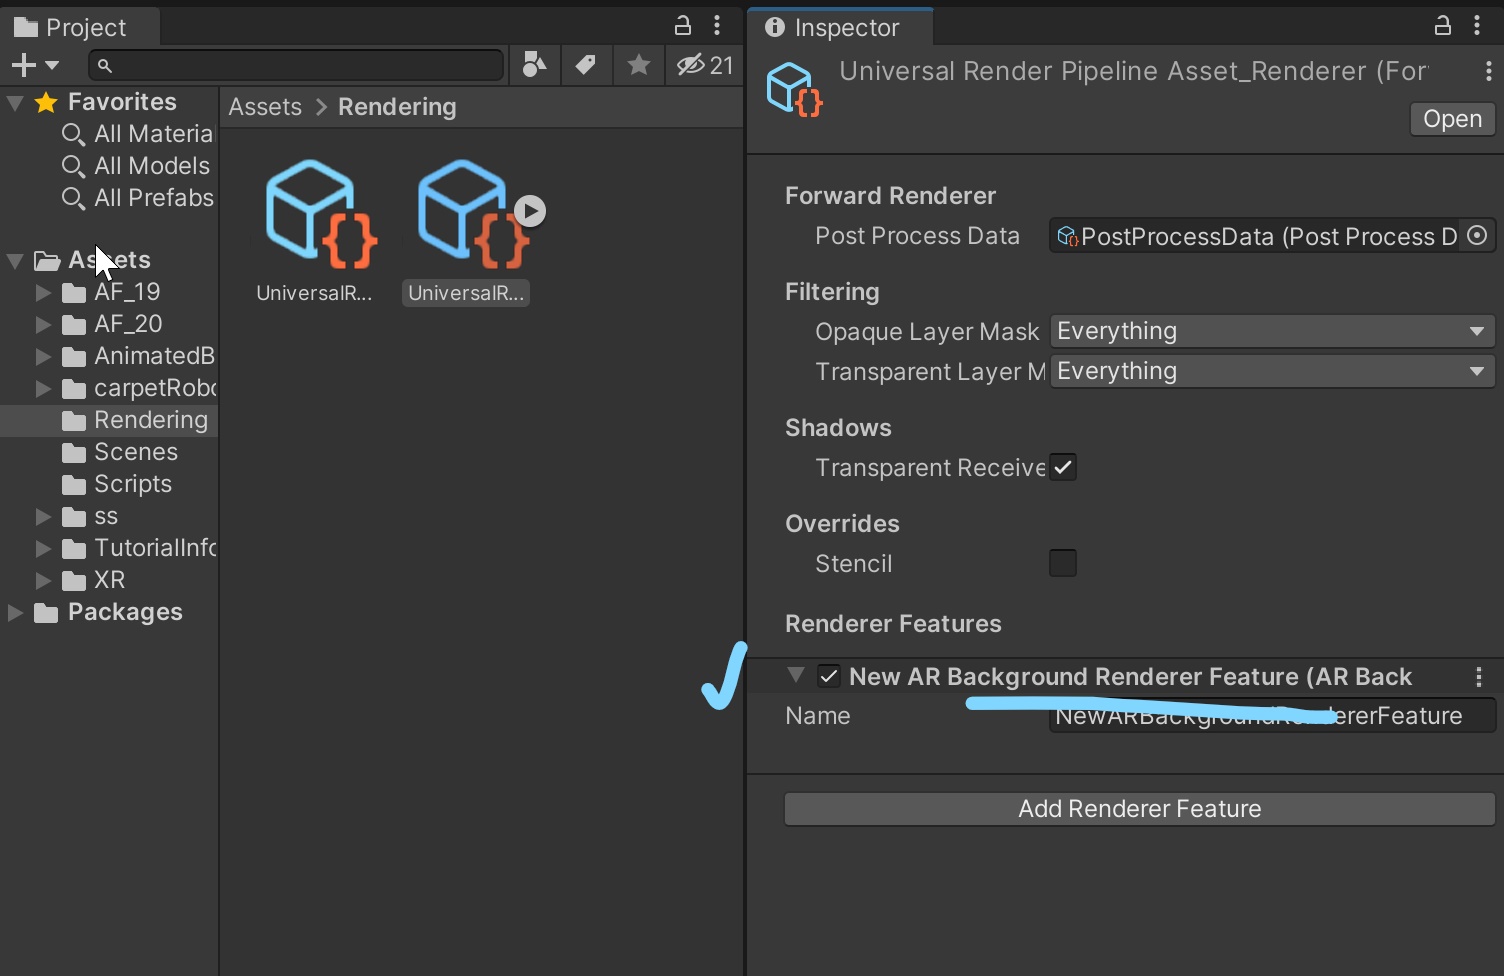Collapse the Assets root folder arrow
The image size is (1504, 976).
(15, 260)
